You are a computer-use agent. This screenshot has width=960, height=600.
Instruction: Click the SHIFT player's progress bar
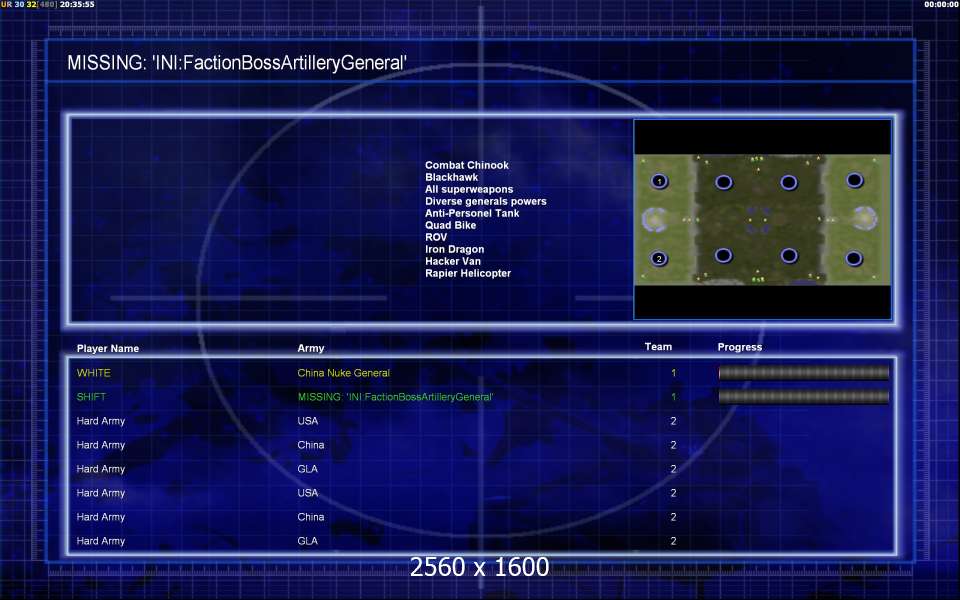803,397
